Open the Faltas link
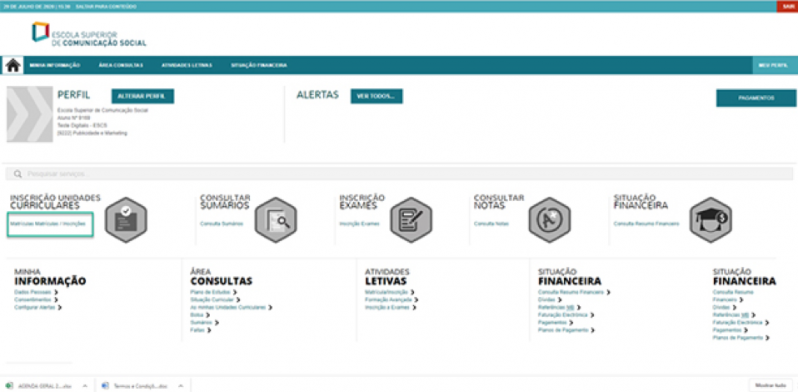 197,330
